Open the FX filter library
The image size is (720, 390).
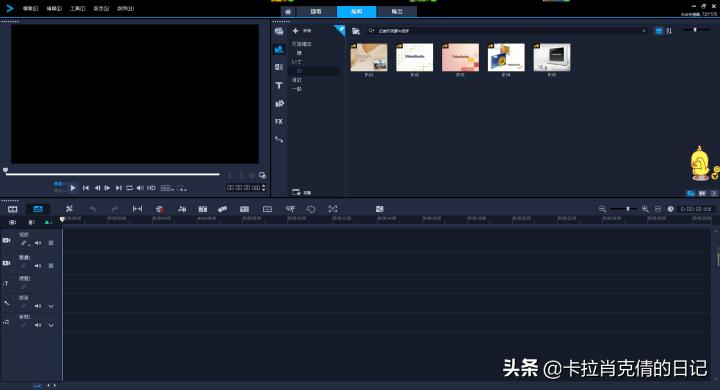pos(279,121)
